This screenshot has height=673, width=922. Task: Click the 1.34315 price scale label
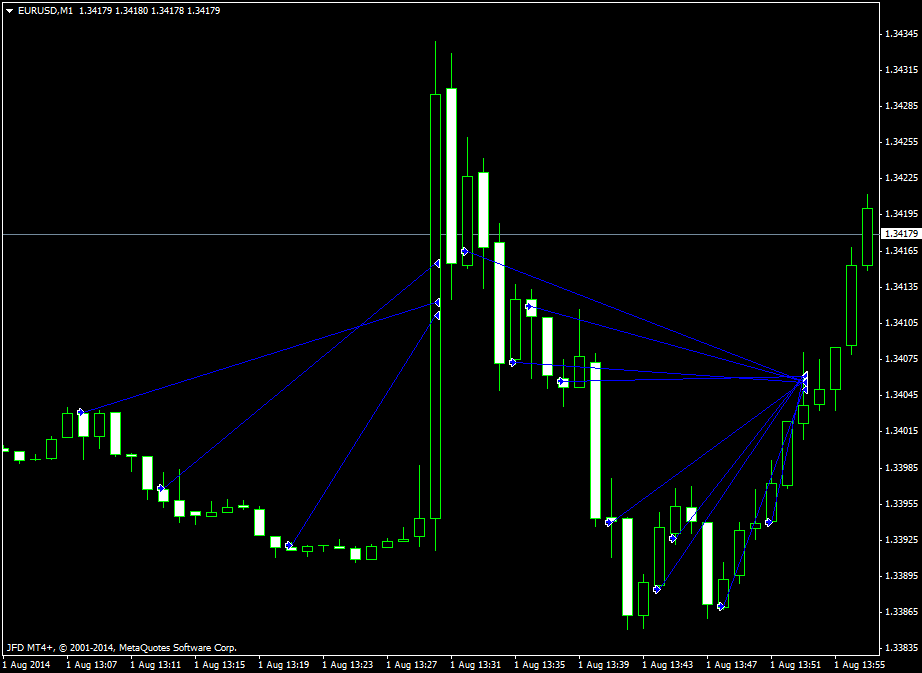pos(901,70)
